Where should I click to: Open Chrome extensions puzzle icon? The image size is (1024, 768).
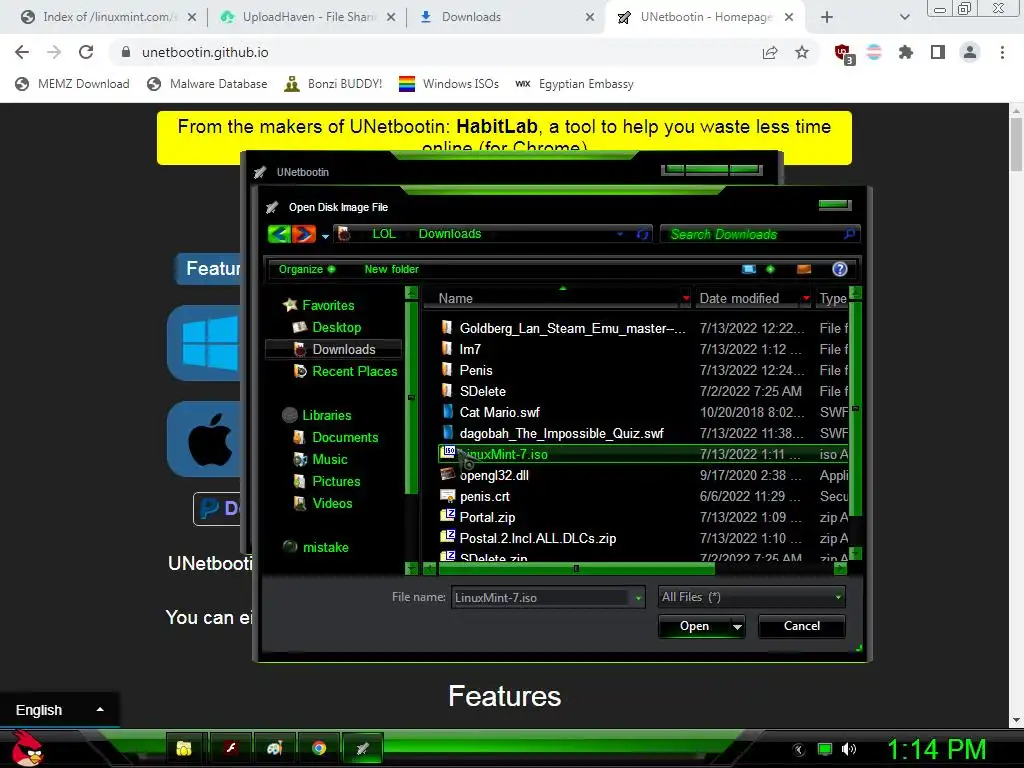(x=905, y=52)
